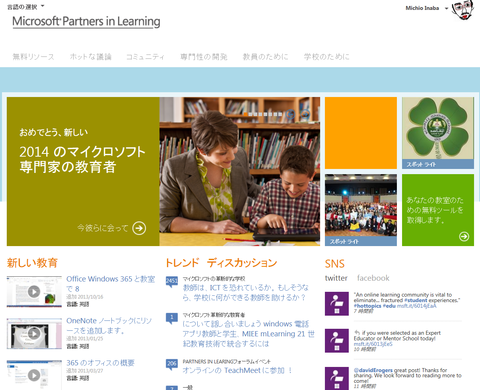Select the twitter tab in SNS
The height and width of the screenshot is (390, 480).
click(336, 278)
